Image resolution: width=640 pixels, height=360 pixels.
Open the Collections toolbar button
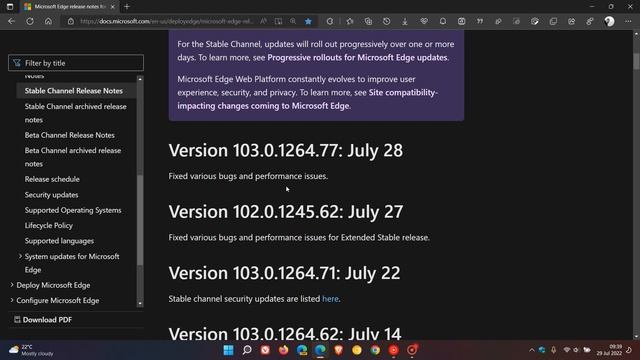click(x=368, y=21)
